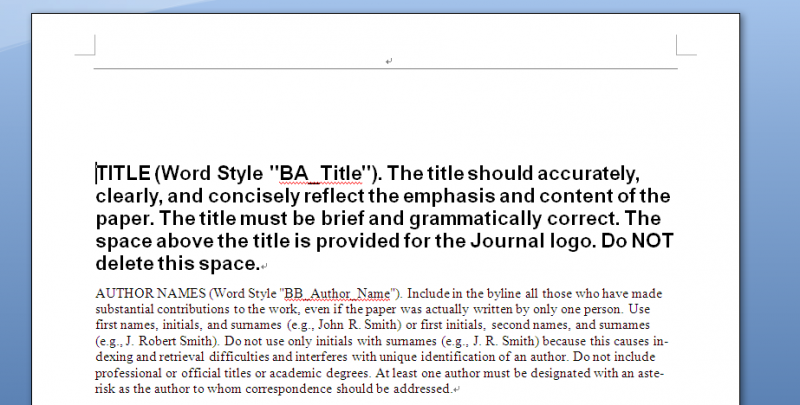800x405 pixels.
Task: Click the words "academic degrees"
Action: [x=319, y=373]
